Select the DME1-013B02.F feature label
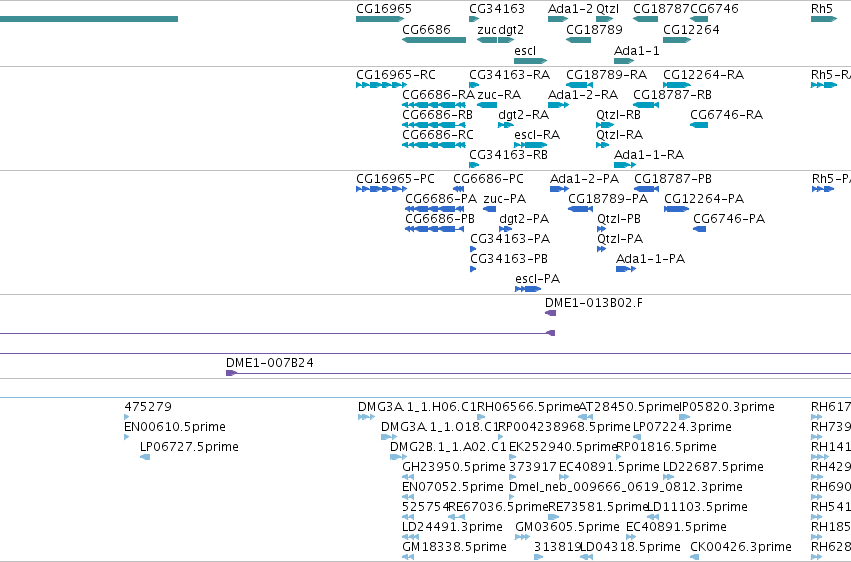 click(x=594, y=303)
